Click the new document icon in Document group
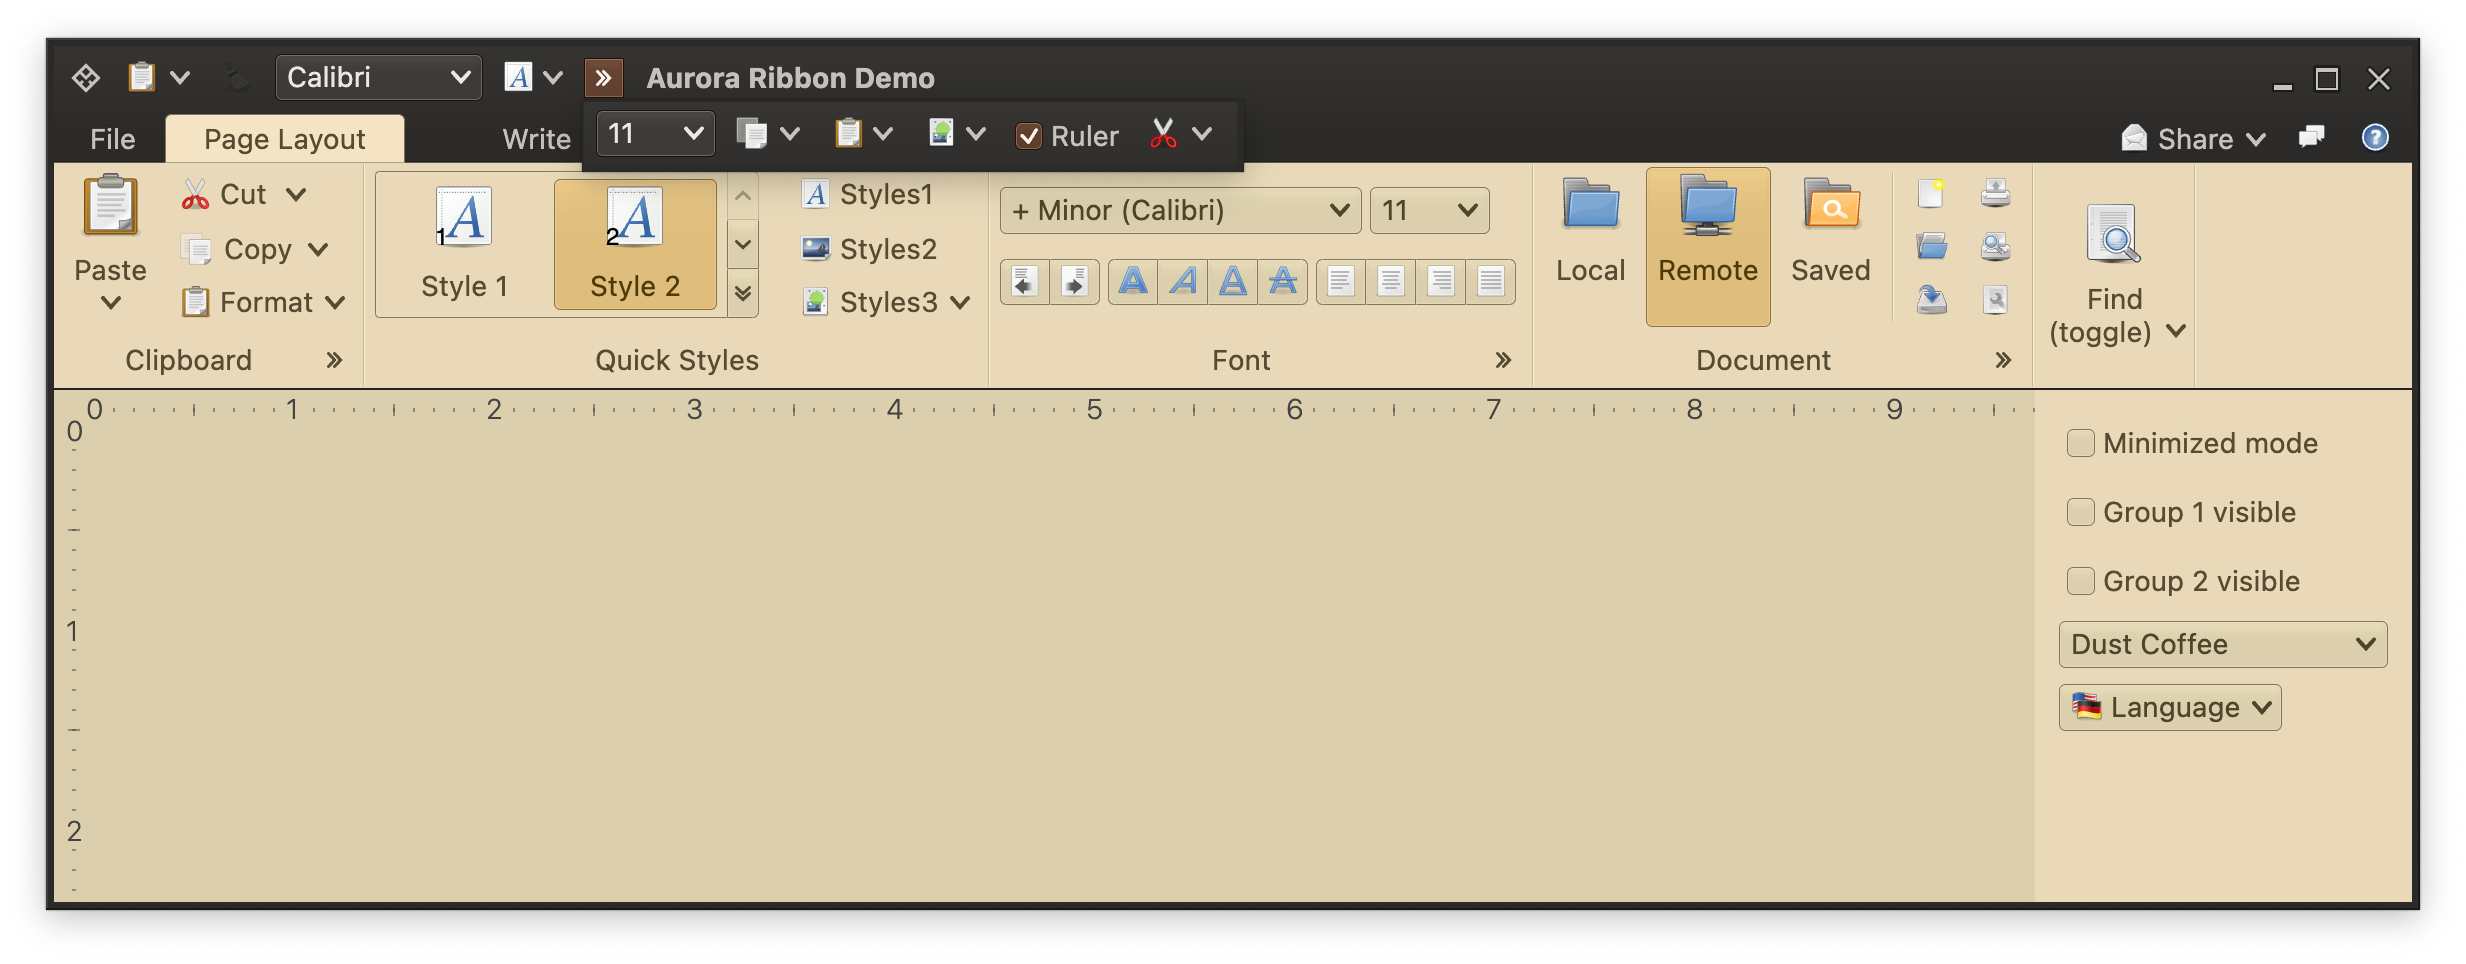Viewport: 2466px width, 964px height. (1931, 193)
